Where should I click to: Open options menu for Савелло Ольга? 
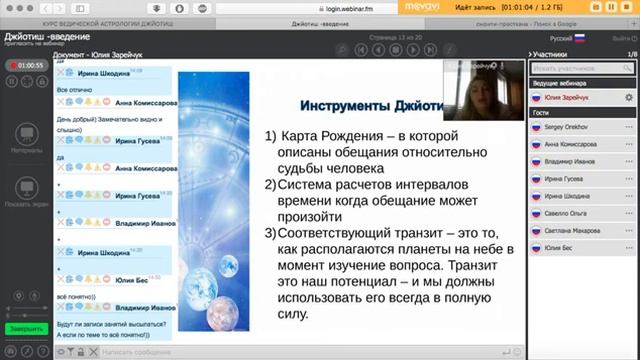pyautogui.click(x=629, y=213)
